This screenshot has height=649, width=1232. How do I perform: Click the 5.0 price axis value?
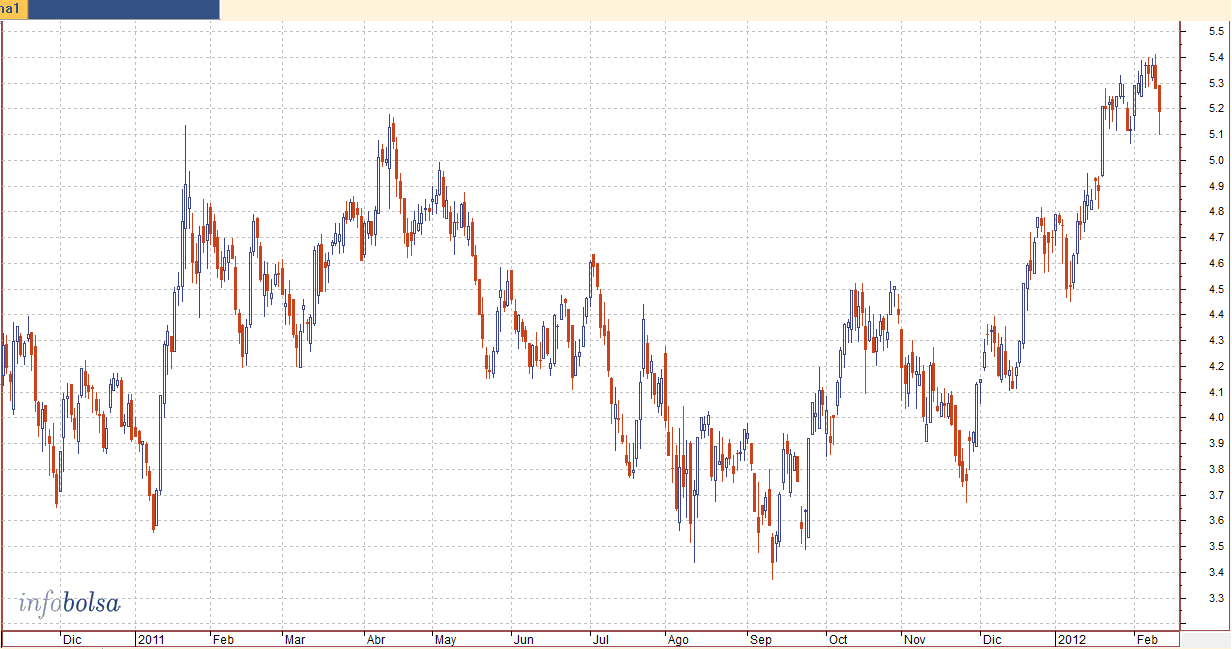(x=1216, y=160)
